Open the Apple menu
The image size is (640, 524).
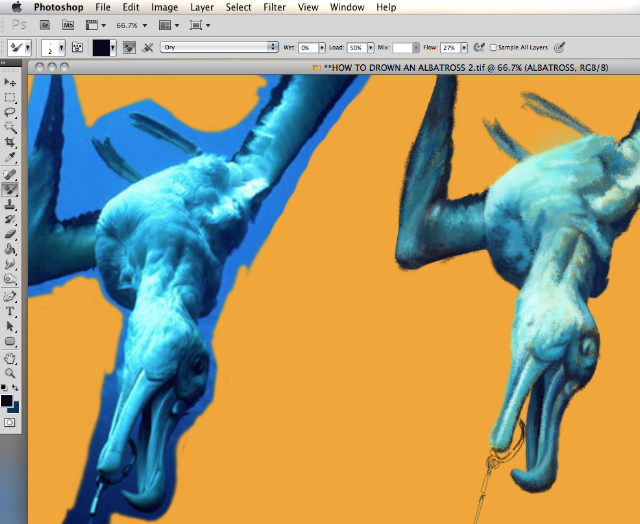17,7
